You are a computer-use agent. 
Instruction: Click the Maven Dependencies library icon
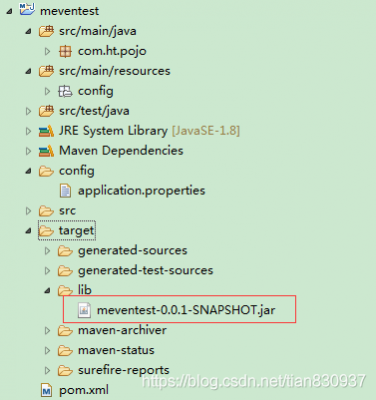(46, 151)
